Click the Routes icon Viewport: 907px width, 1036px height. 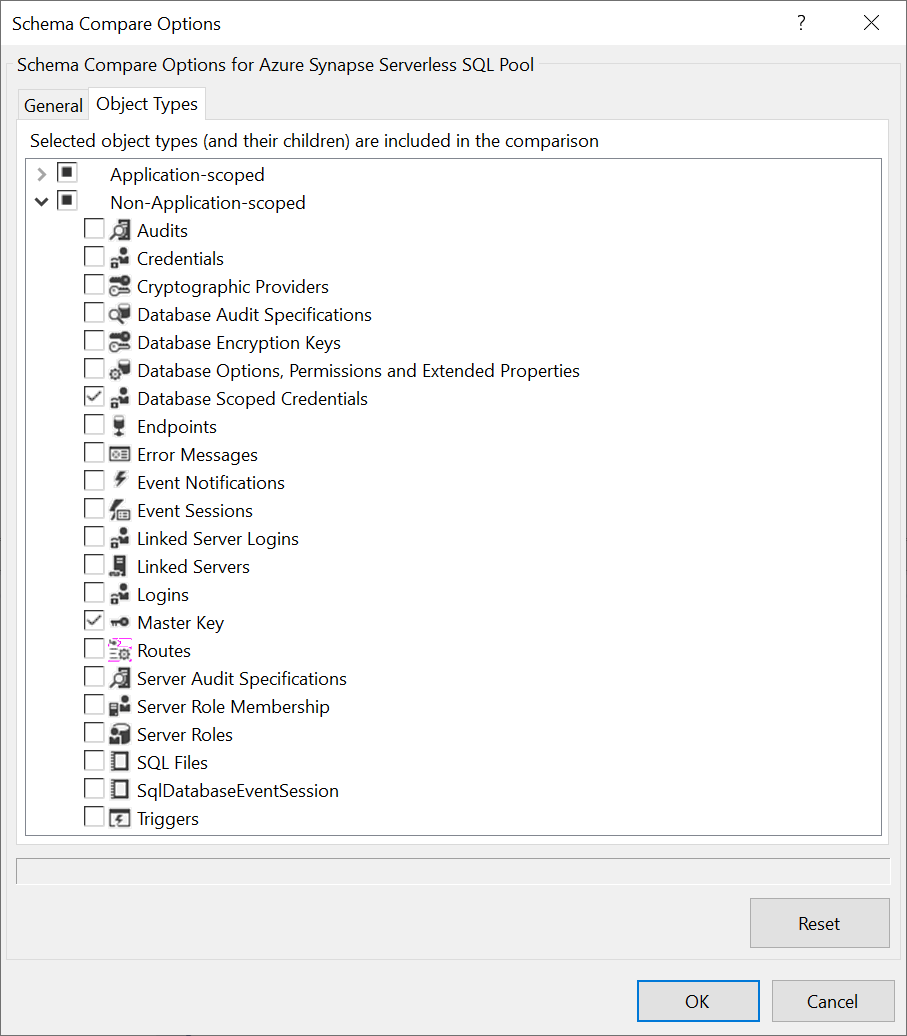click(x=120, y=650)
